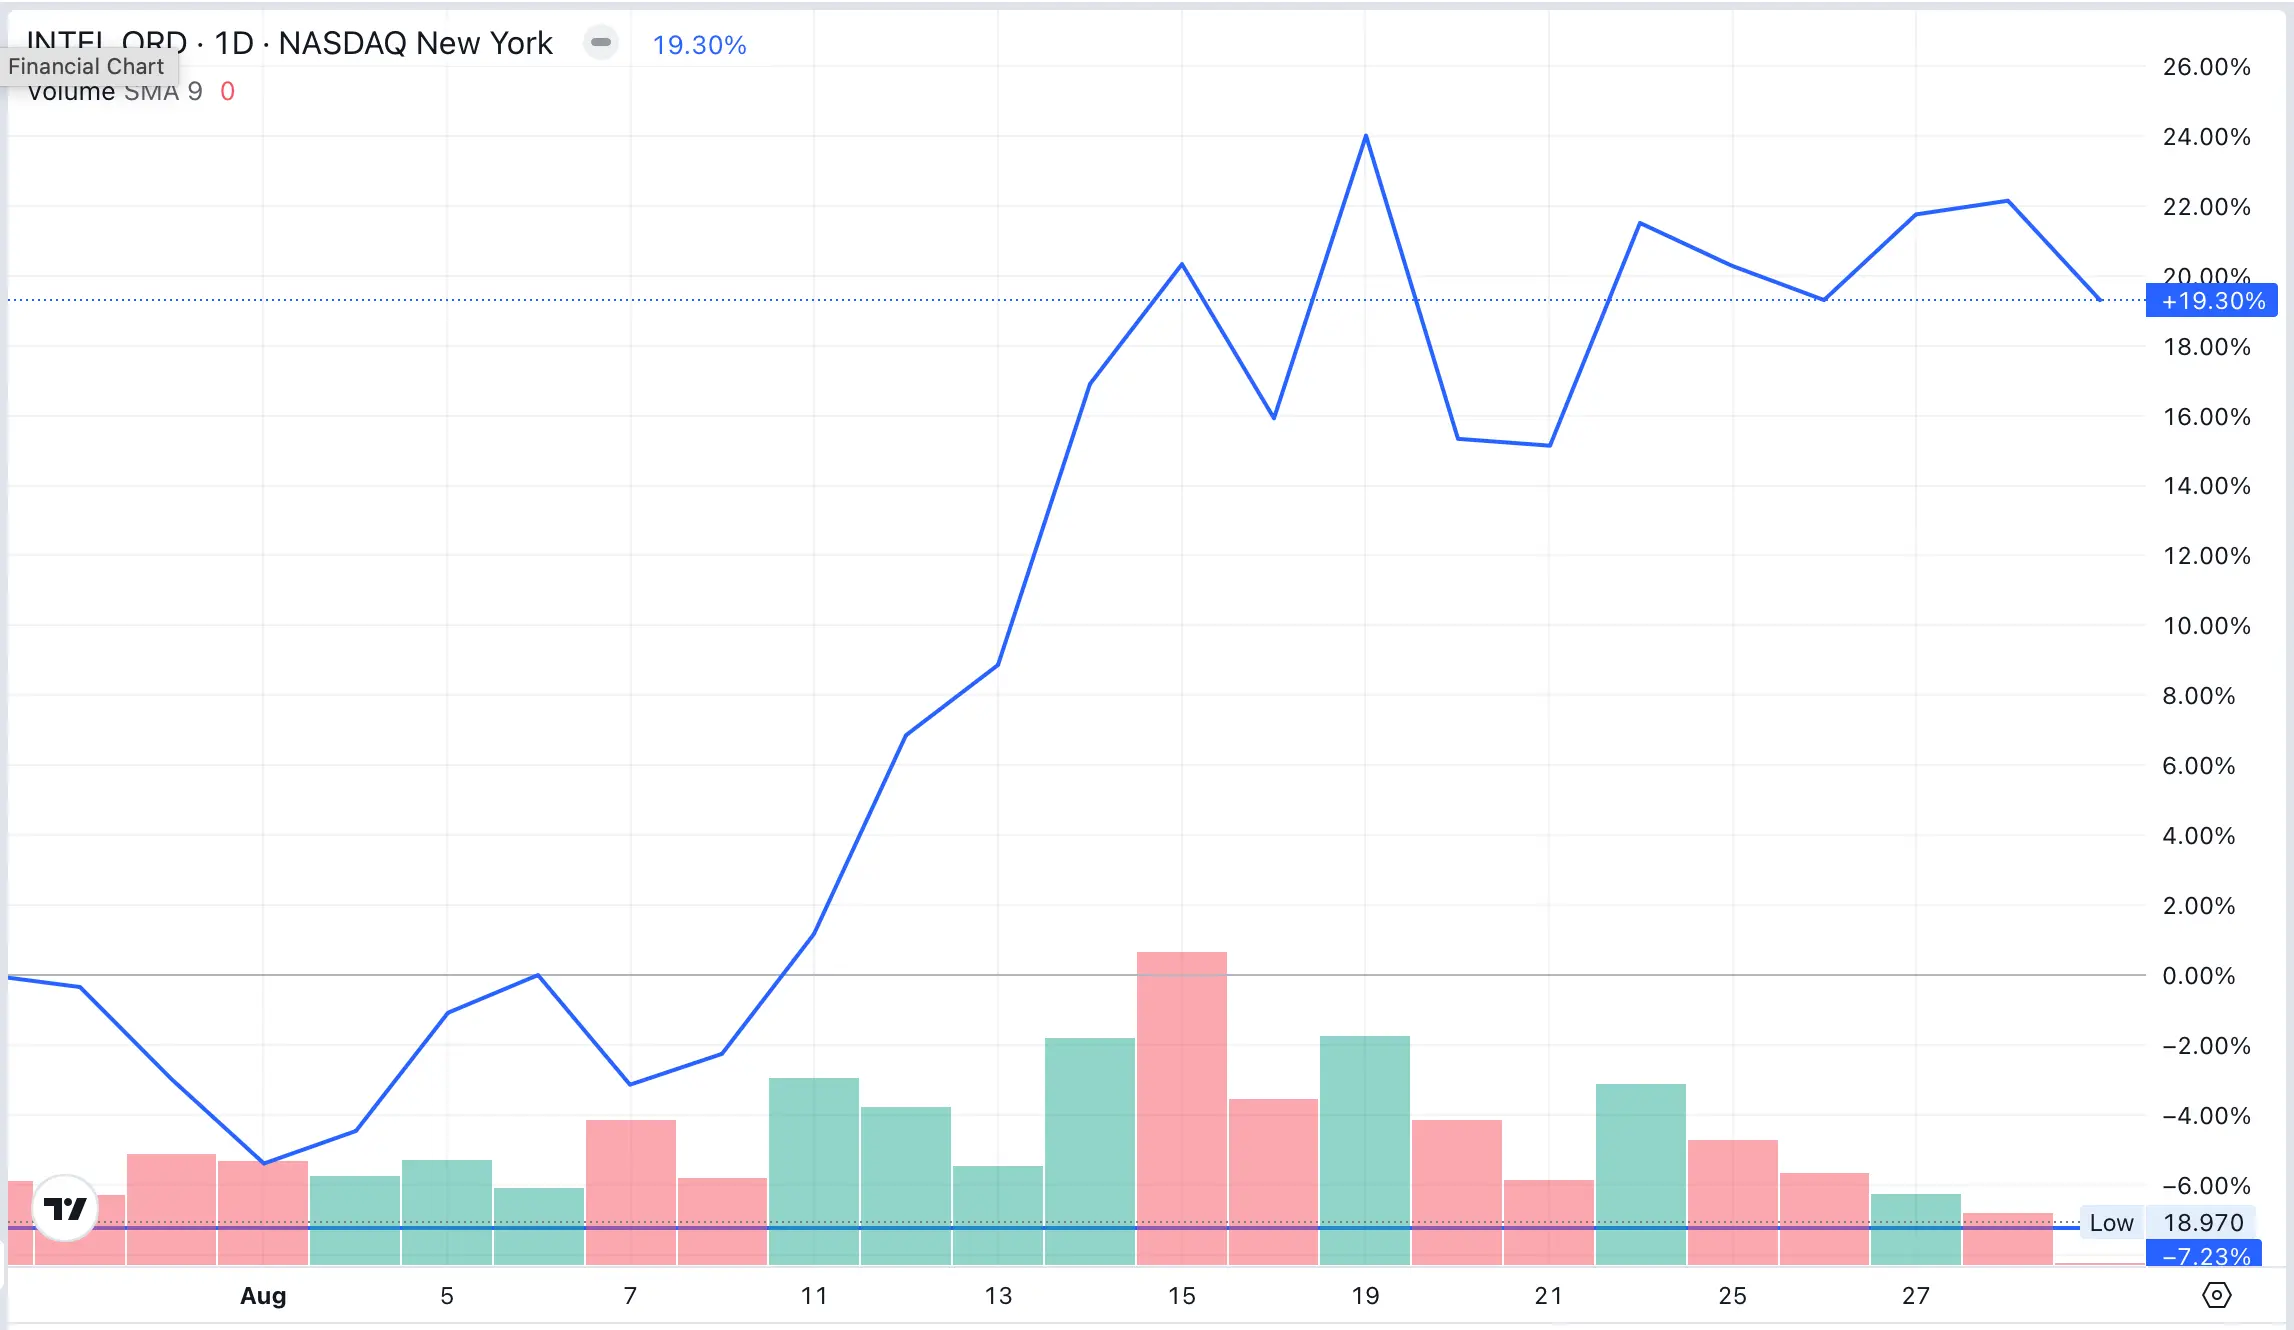
Task: Select the NASDAQ New York symbol title
Action: (x=290, y=43)
